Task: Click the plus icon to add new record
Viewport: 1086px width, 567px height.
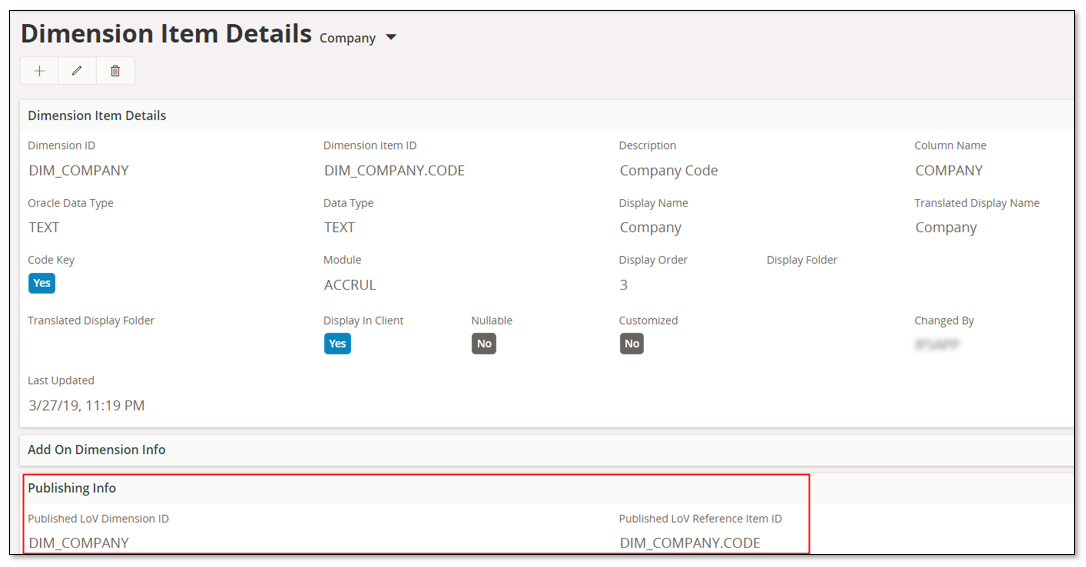Action: point(40,71)
